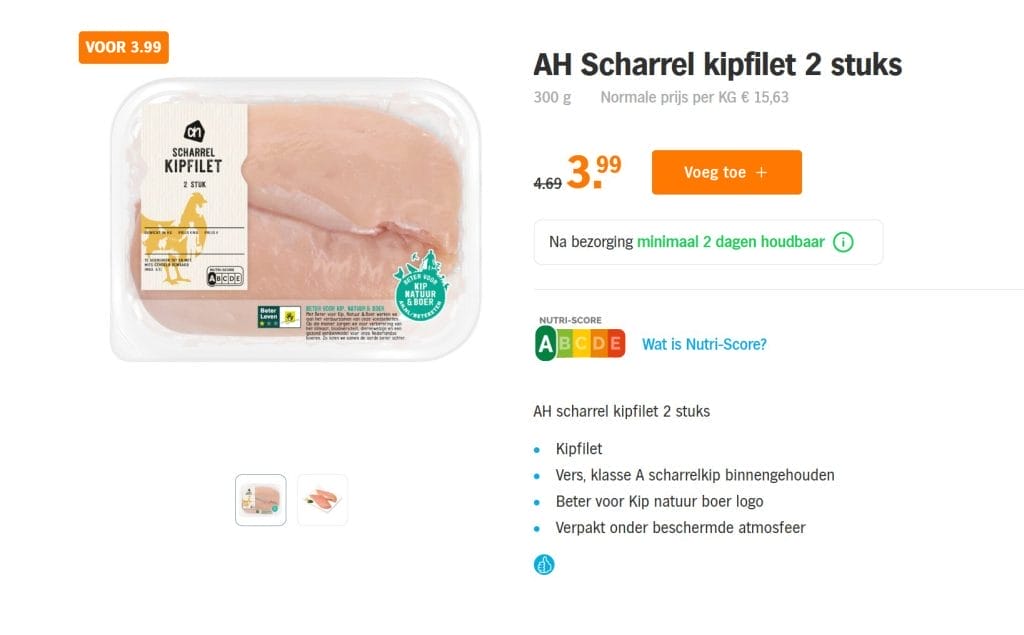The height and width of the screenshot is (635, 1024).
Task: Select the packaged kipfilet thumbnail
Action: click(261, 500)
